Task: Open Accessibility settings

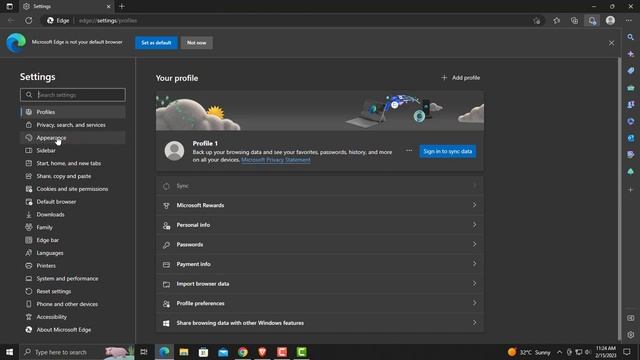Action: (73, 317)
